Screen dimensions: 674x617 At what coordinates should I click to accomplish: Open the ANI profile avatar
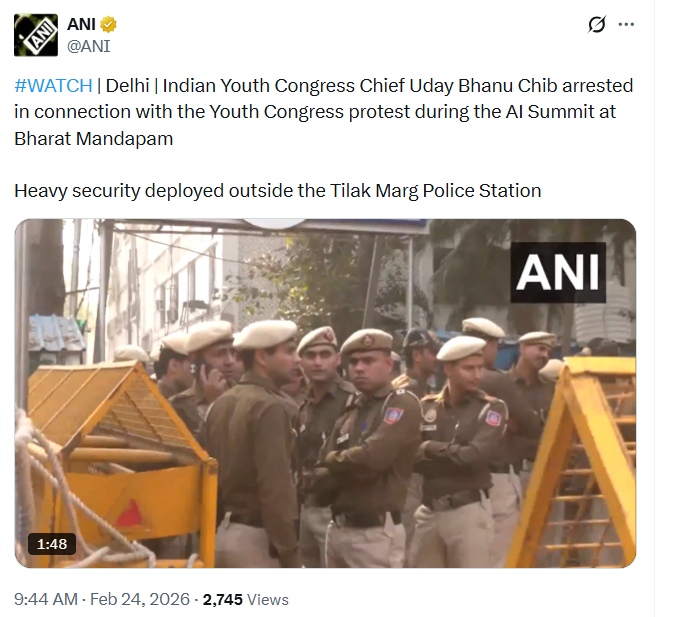coord(36,35)
